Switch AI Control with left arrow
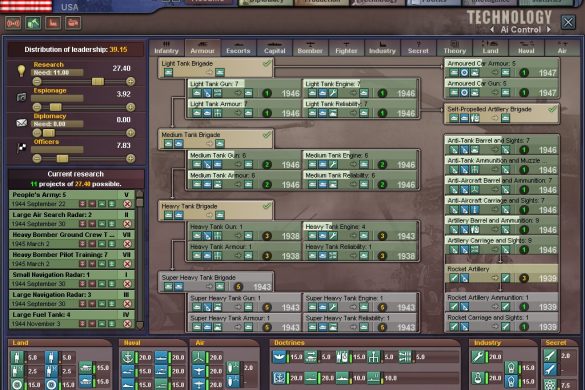Screen dimensions: 585x390 tap(492, 29)
